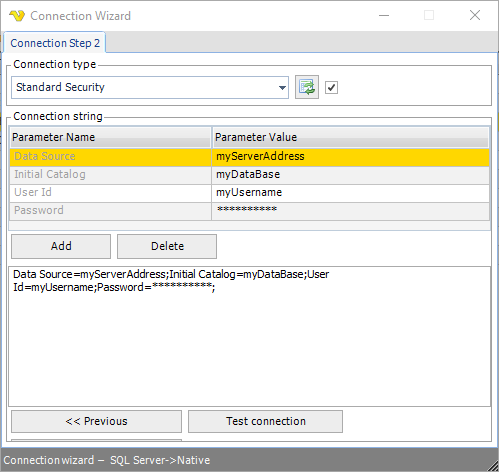
Task: Click the Parameter Value column header
Action: (x=351, y=137)
